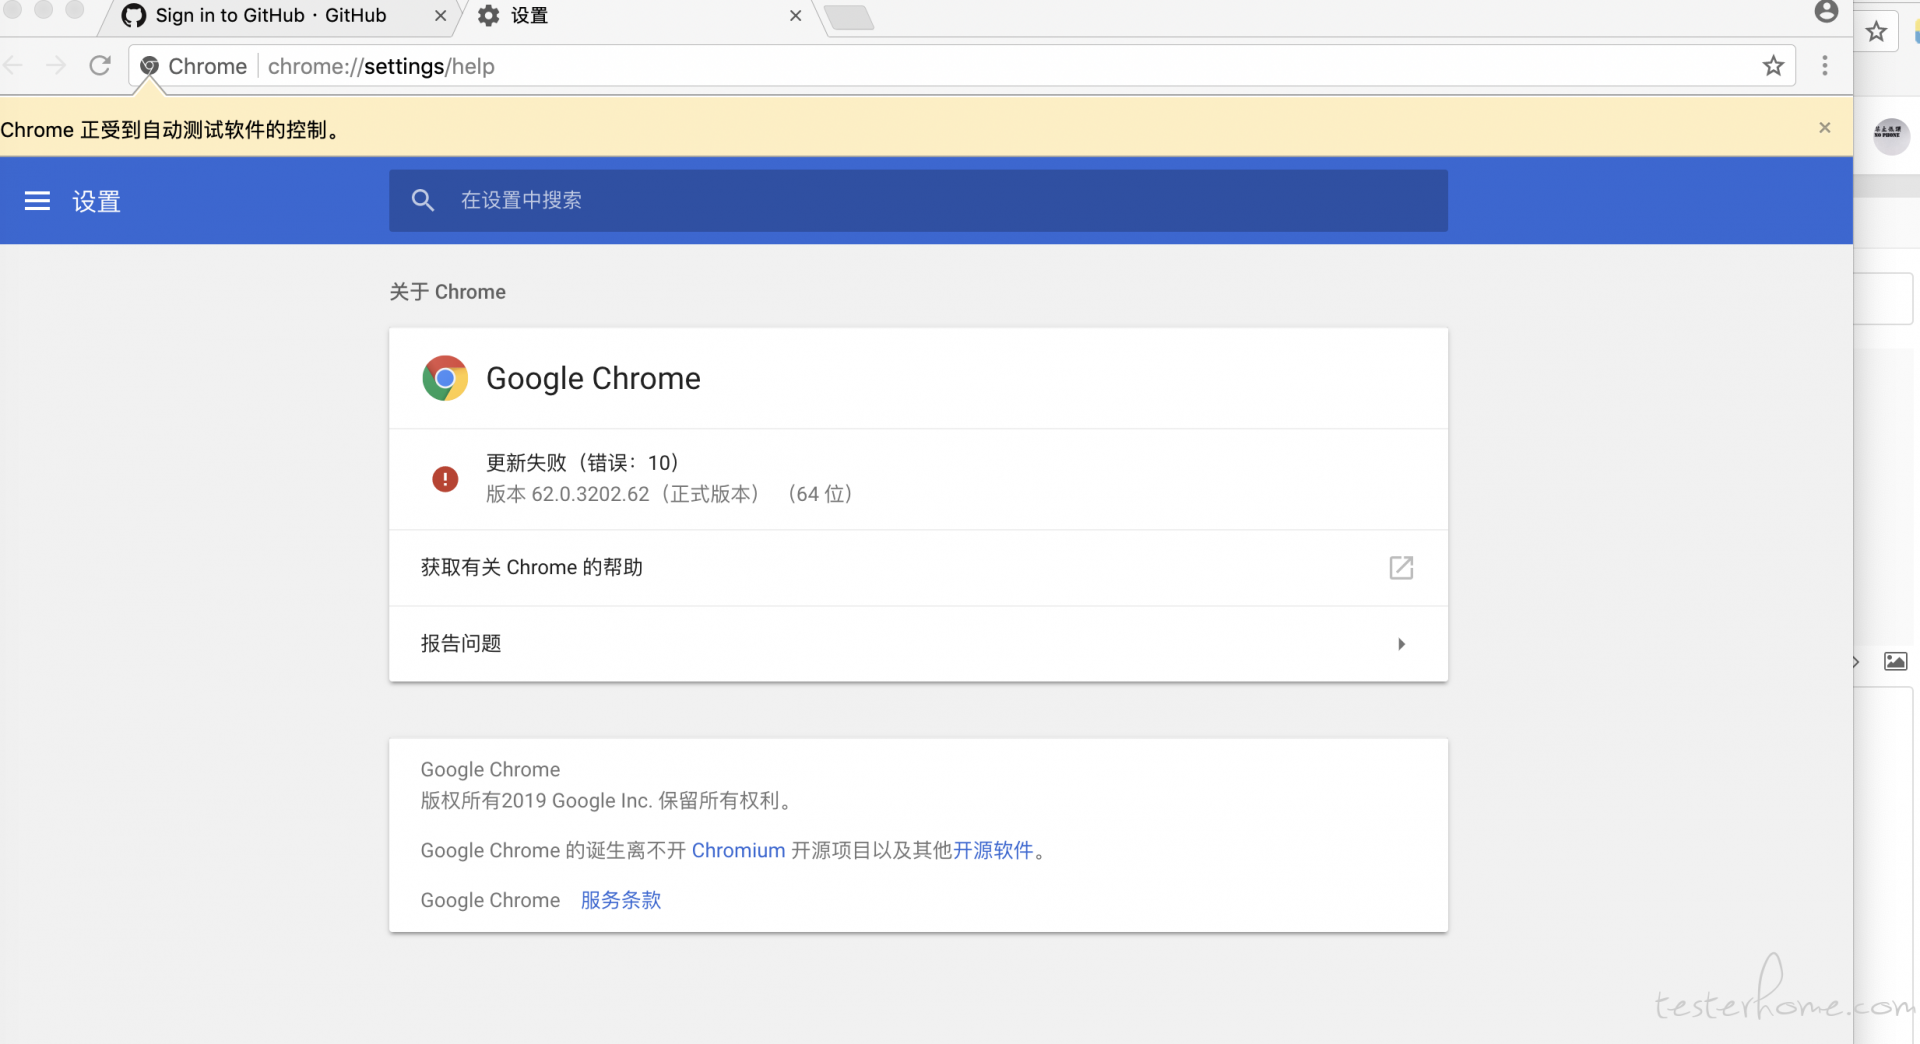The image size is (1920, 1044).
Task: Open a new tab with the new-tab button
Action: (x=850, y=17)
